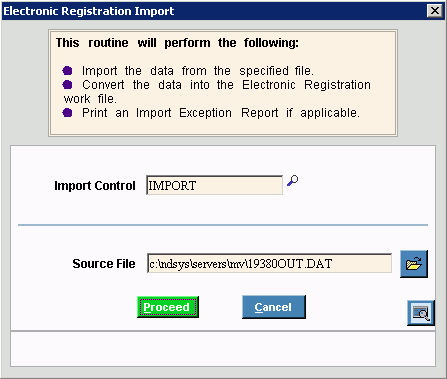Close the Electronic Registration Import dialog
Image resolution: width=447 pixels, height=379 pixels.
click(x=435, y=11)
